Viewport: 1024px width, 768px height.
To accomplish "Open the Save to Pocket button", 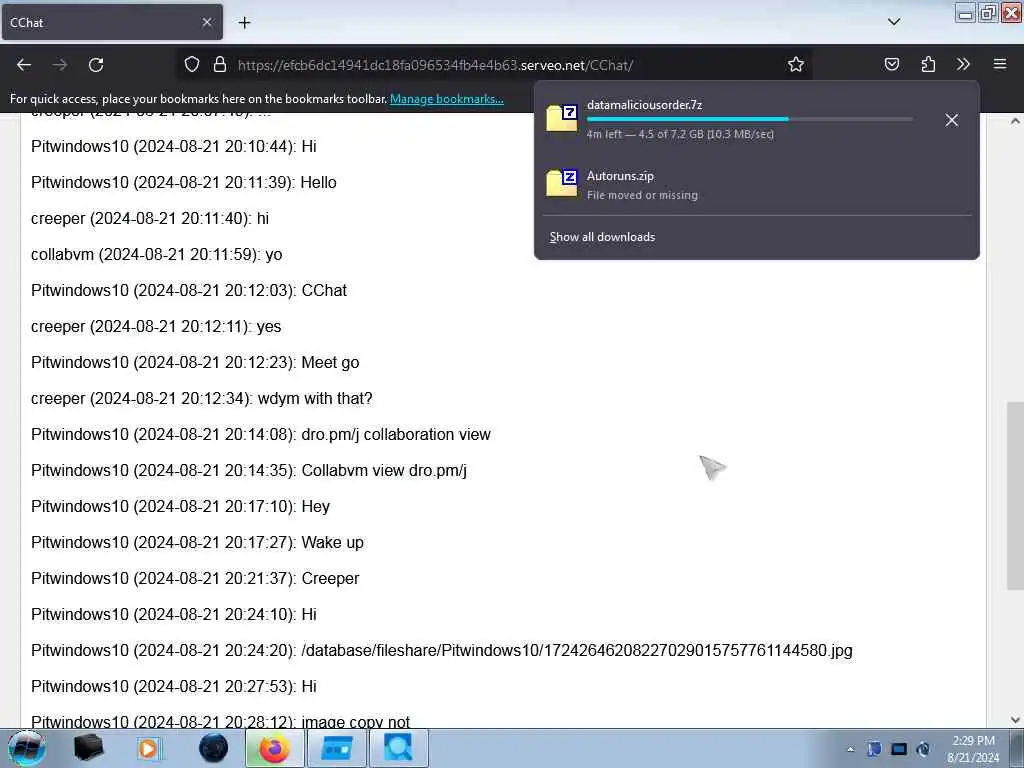I will point(892,65).
